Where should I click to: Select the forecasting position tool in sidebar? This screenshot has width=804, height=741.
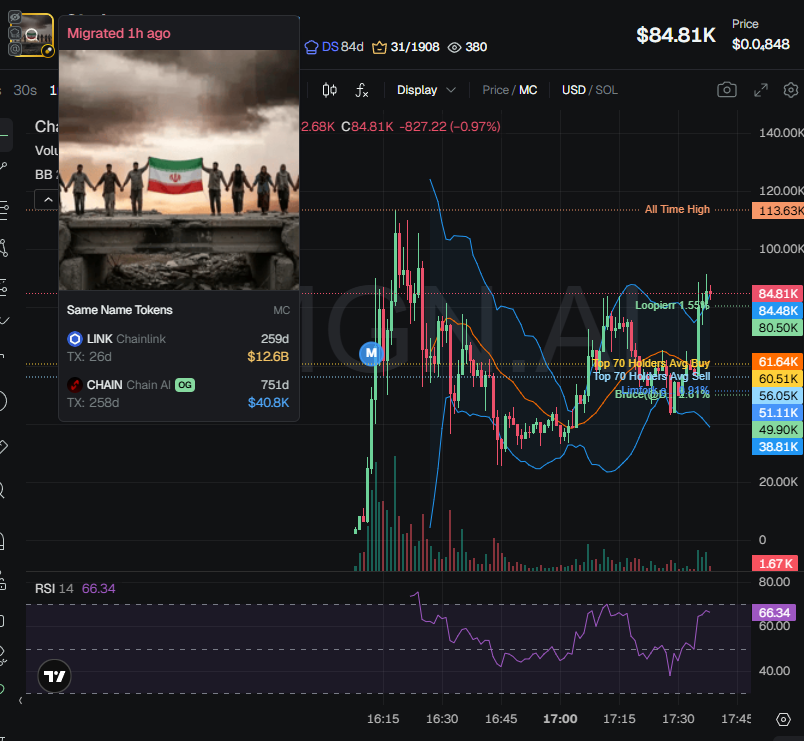coord(4,288)
